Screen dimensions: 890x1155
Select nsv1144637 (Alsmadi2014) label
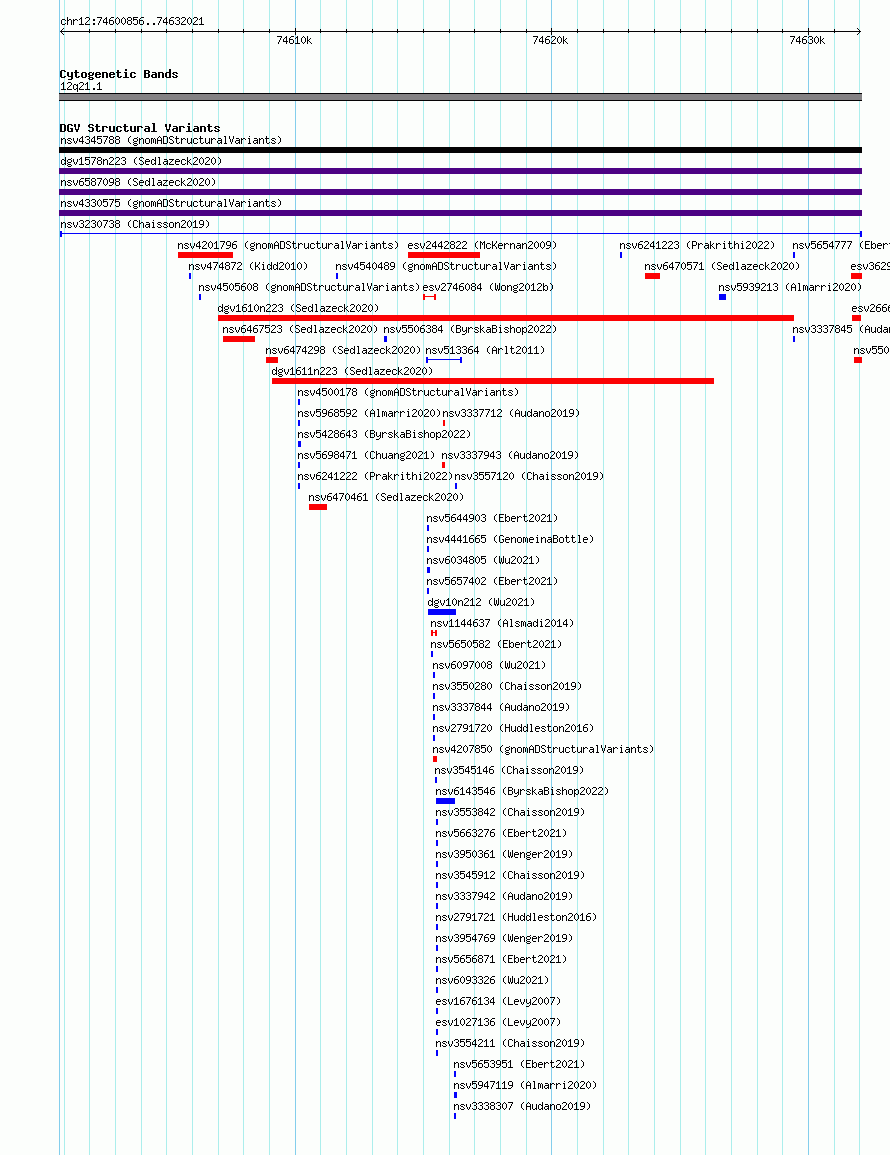tap(502, 623)
